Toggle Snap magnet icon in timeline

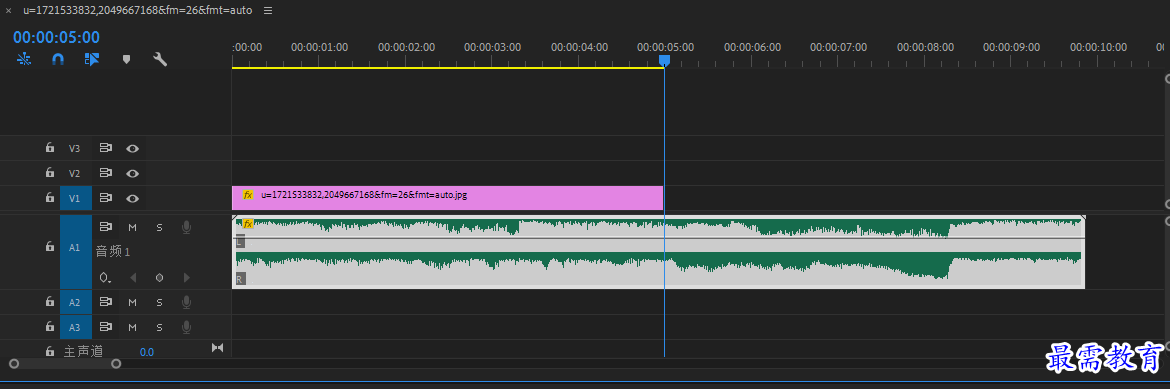[58, 59]
